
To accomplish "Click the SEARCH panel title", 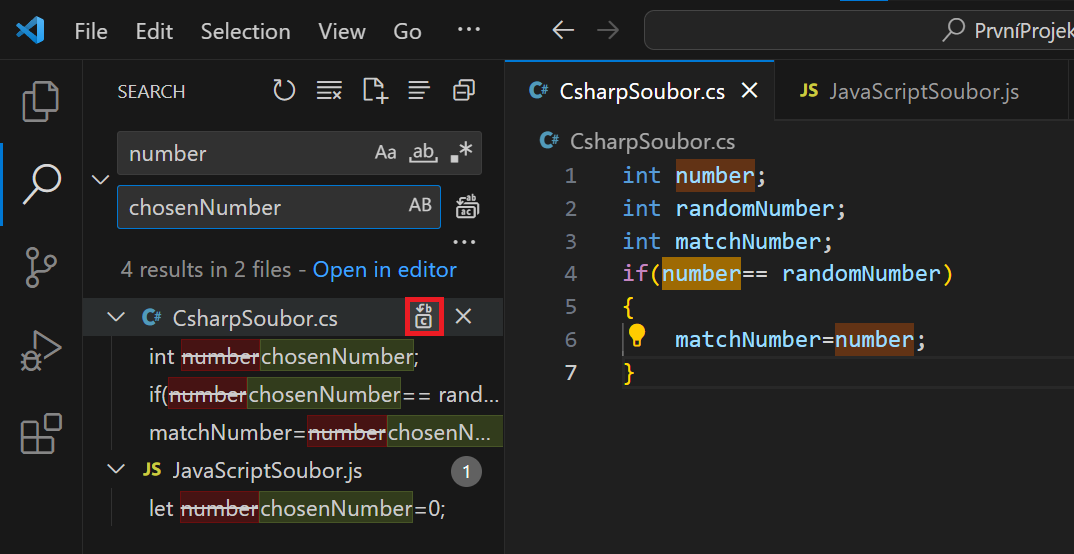I will 151,92.
